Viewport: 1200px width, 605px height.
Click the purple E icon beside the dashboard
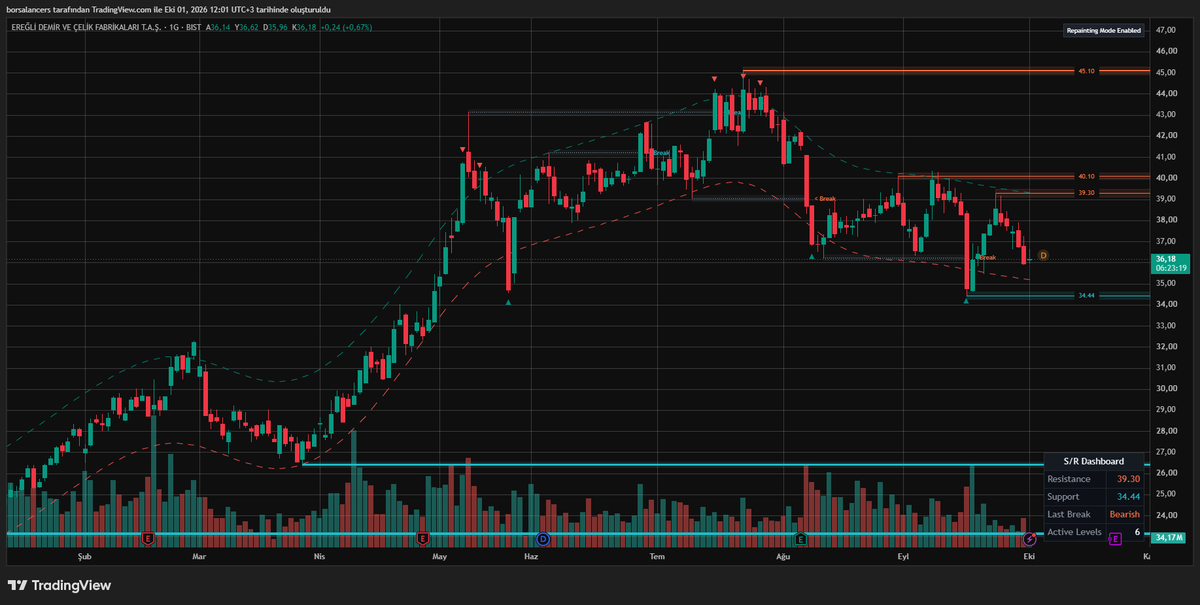(1115, 538)
